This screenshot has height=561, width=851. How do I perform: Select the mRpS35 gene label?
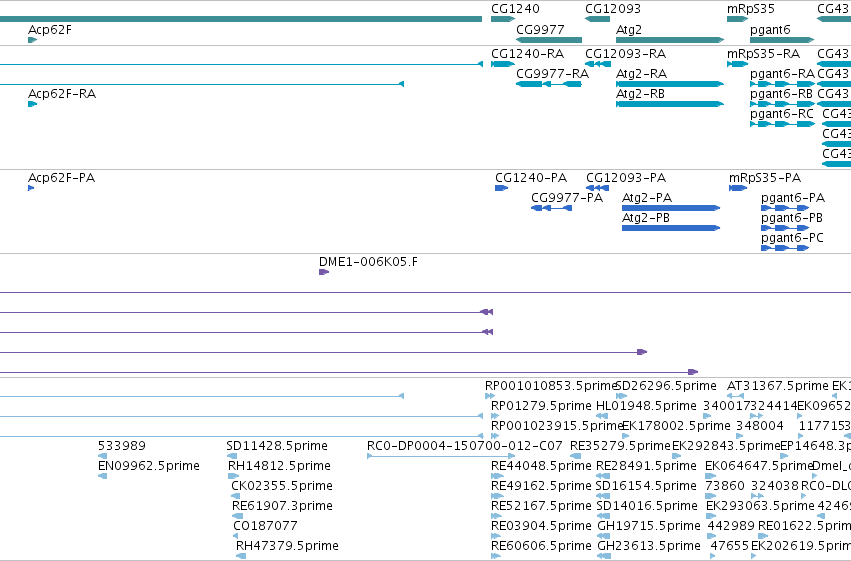click(x=751, y=9)
